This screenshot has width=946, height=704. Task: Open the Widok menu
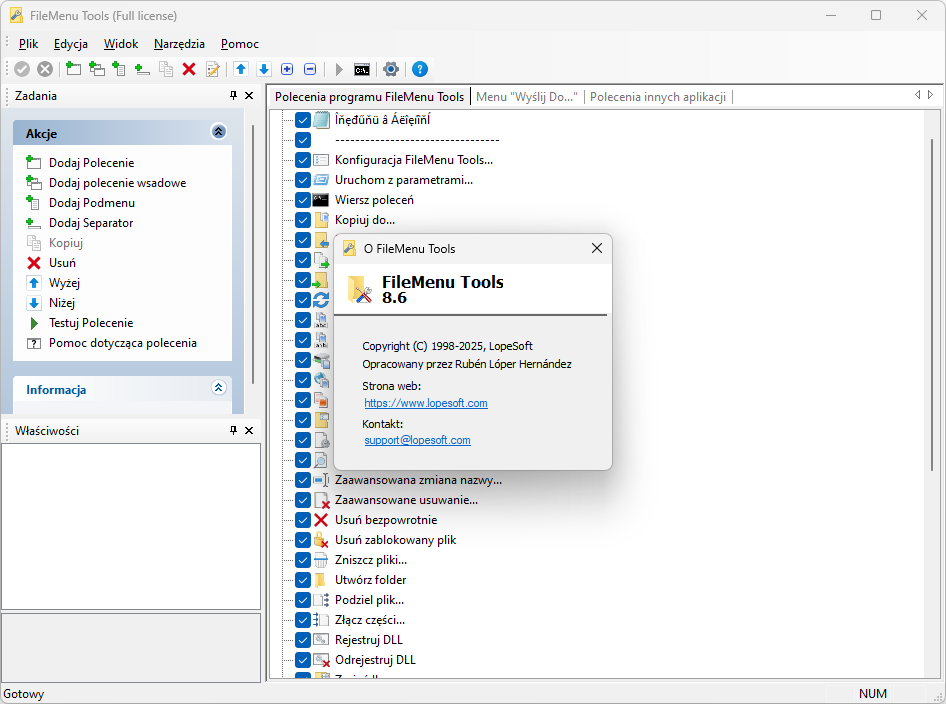pos(121,44)
